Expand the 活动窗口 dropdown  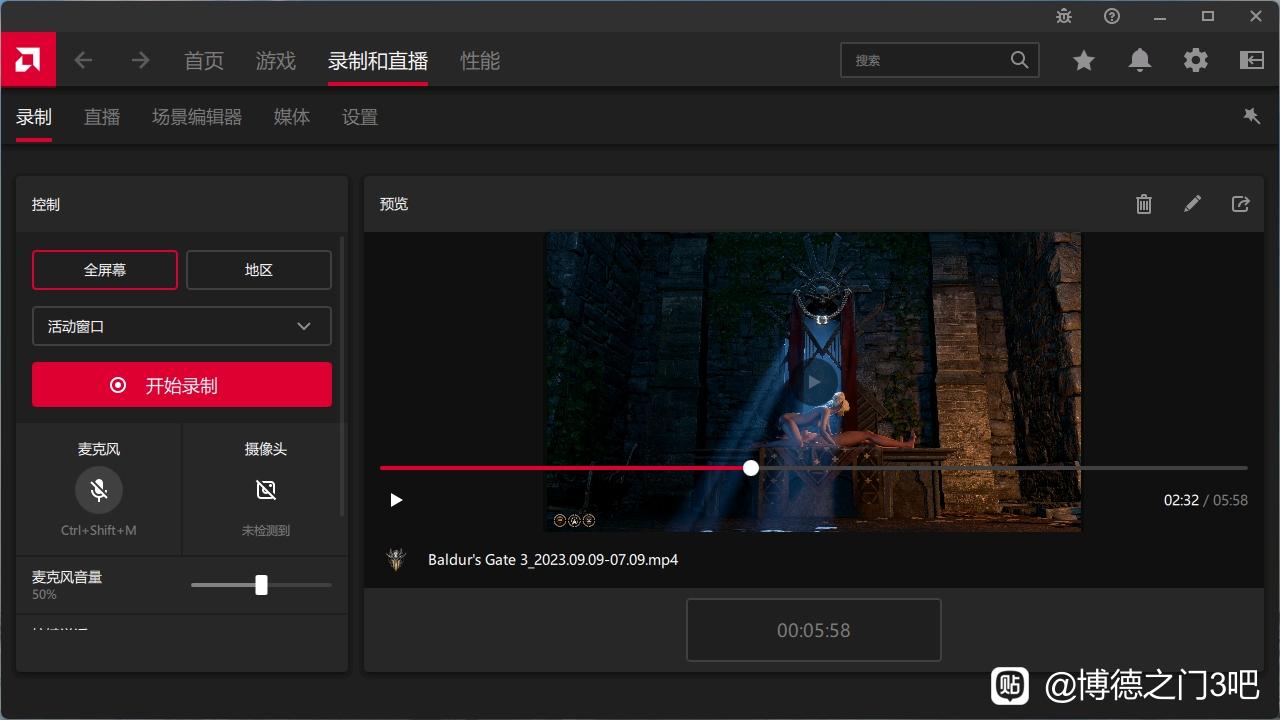click(x=182, y=326)
